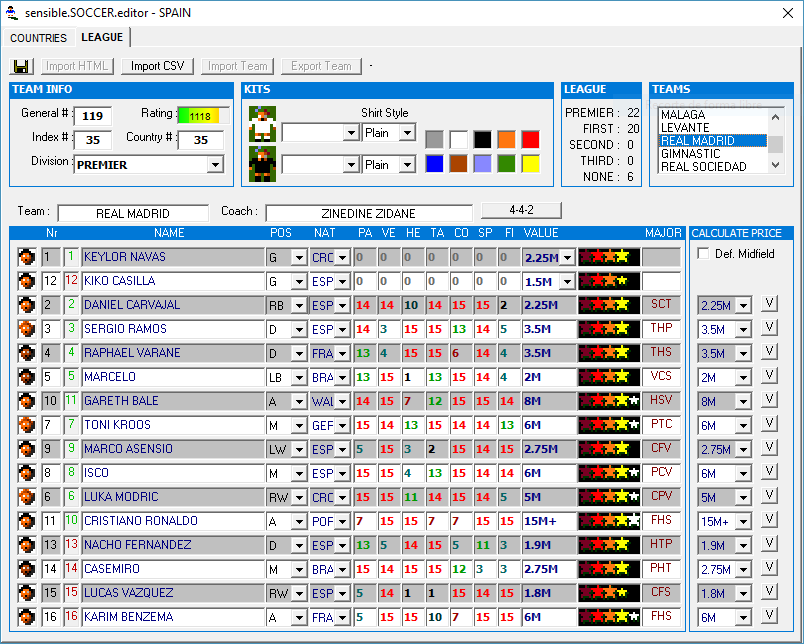Expand the first kit Shirt Style Plain dropdown
The height and width of the screenshot is (644, 804).
pos(407,133)
